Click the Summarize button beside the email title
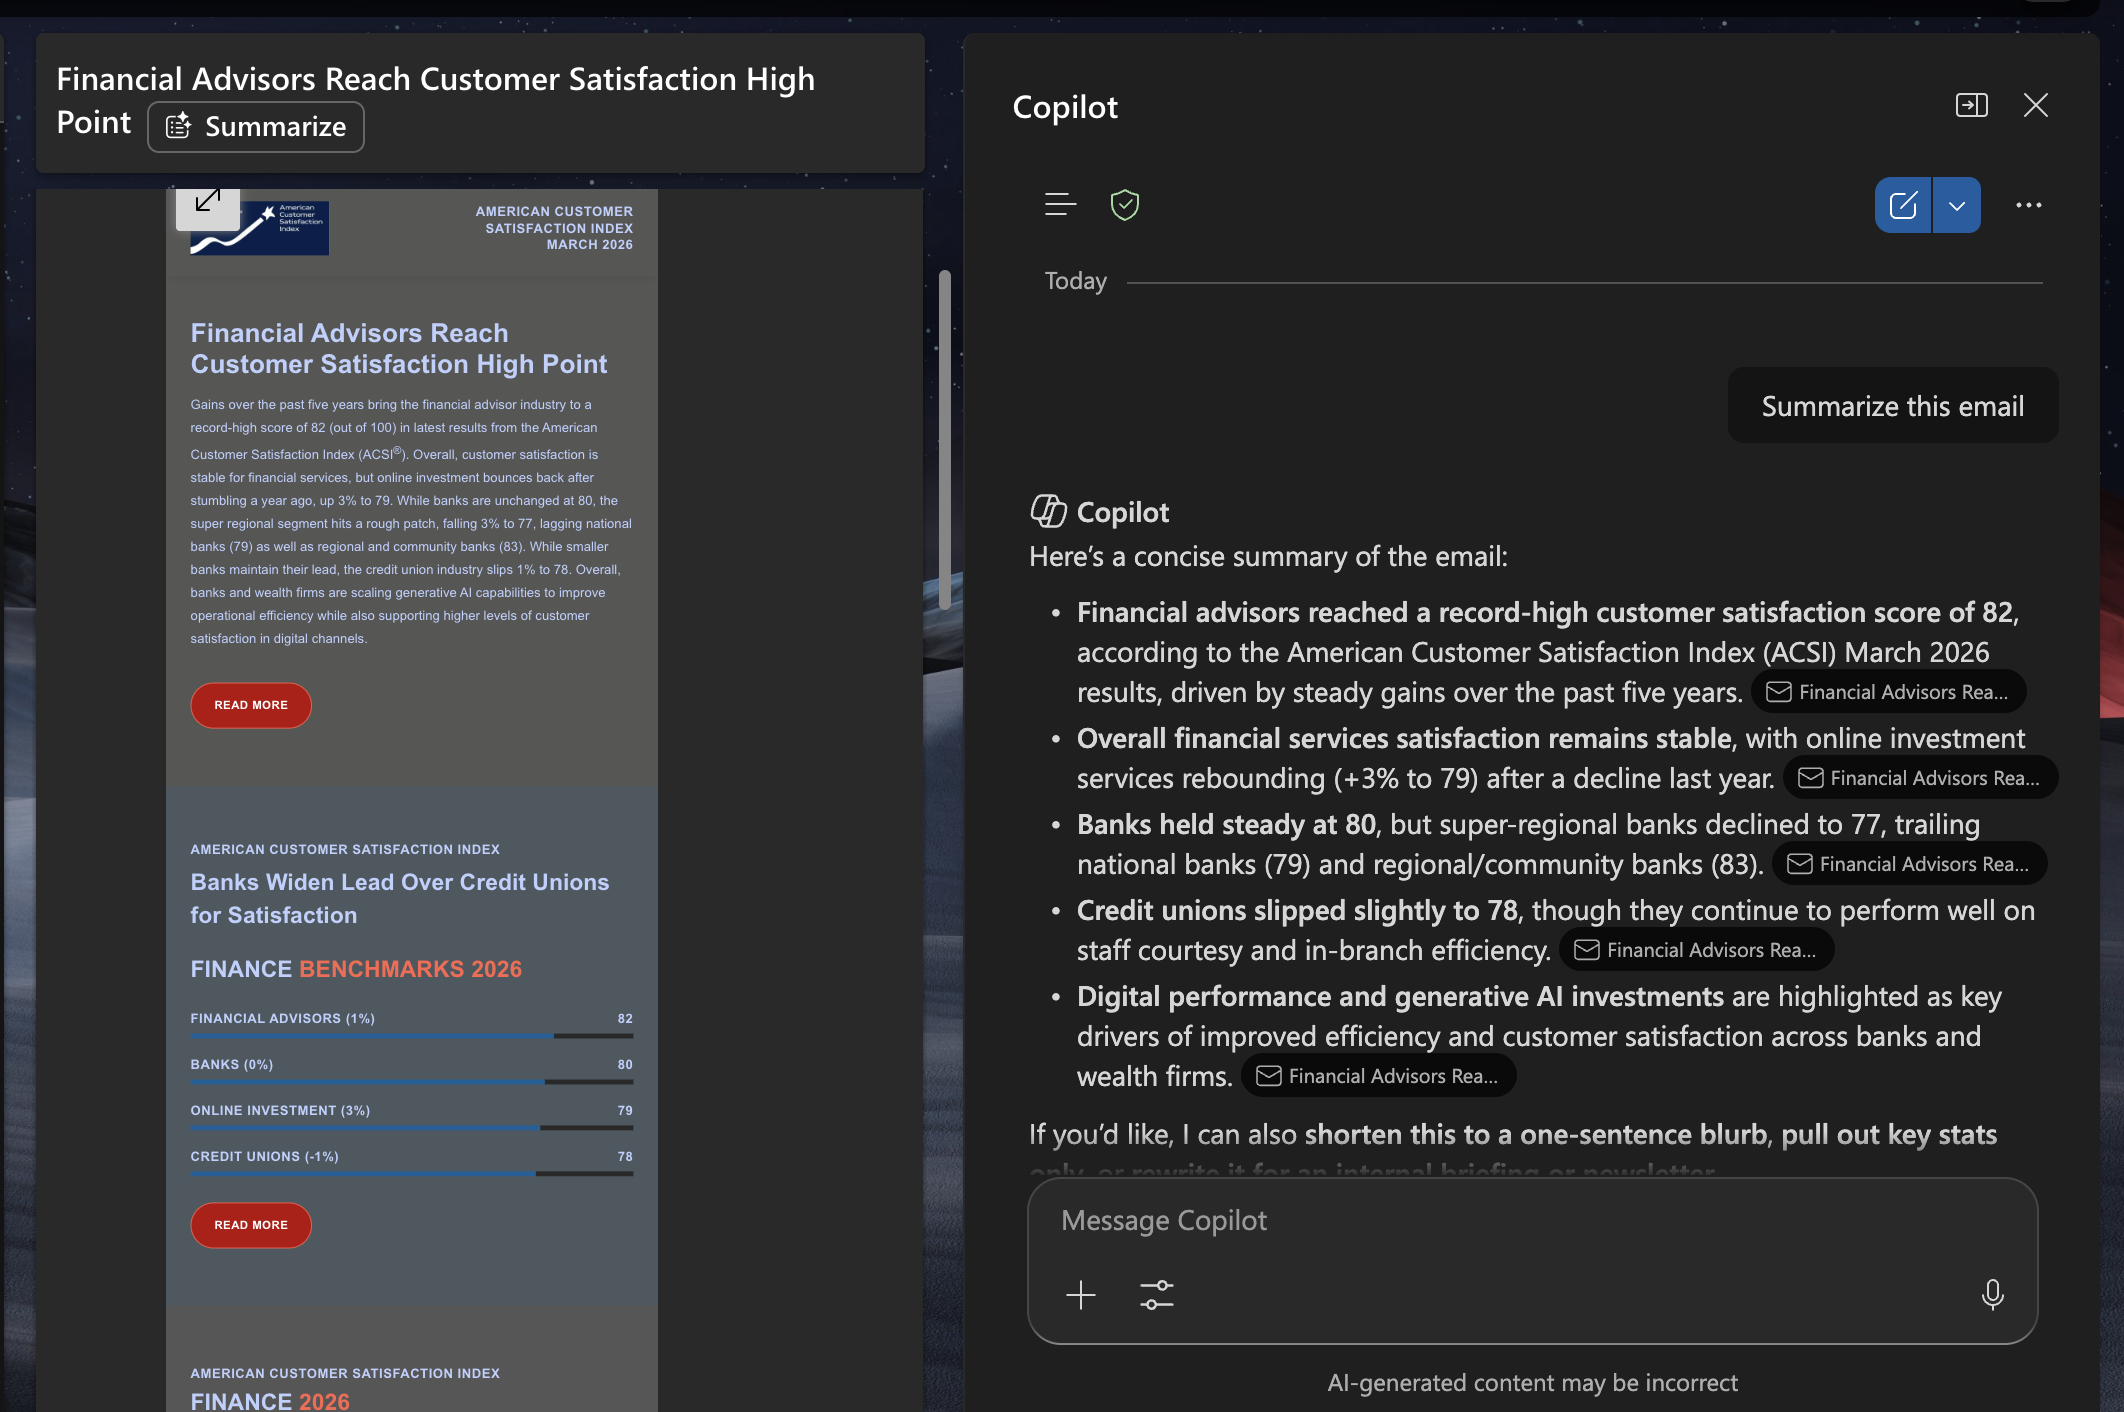The image size is (2124, 1412). (x=256, y=127)
